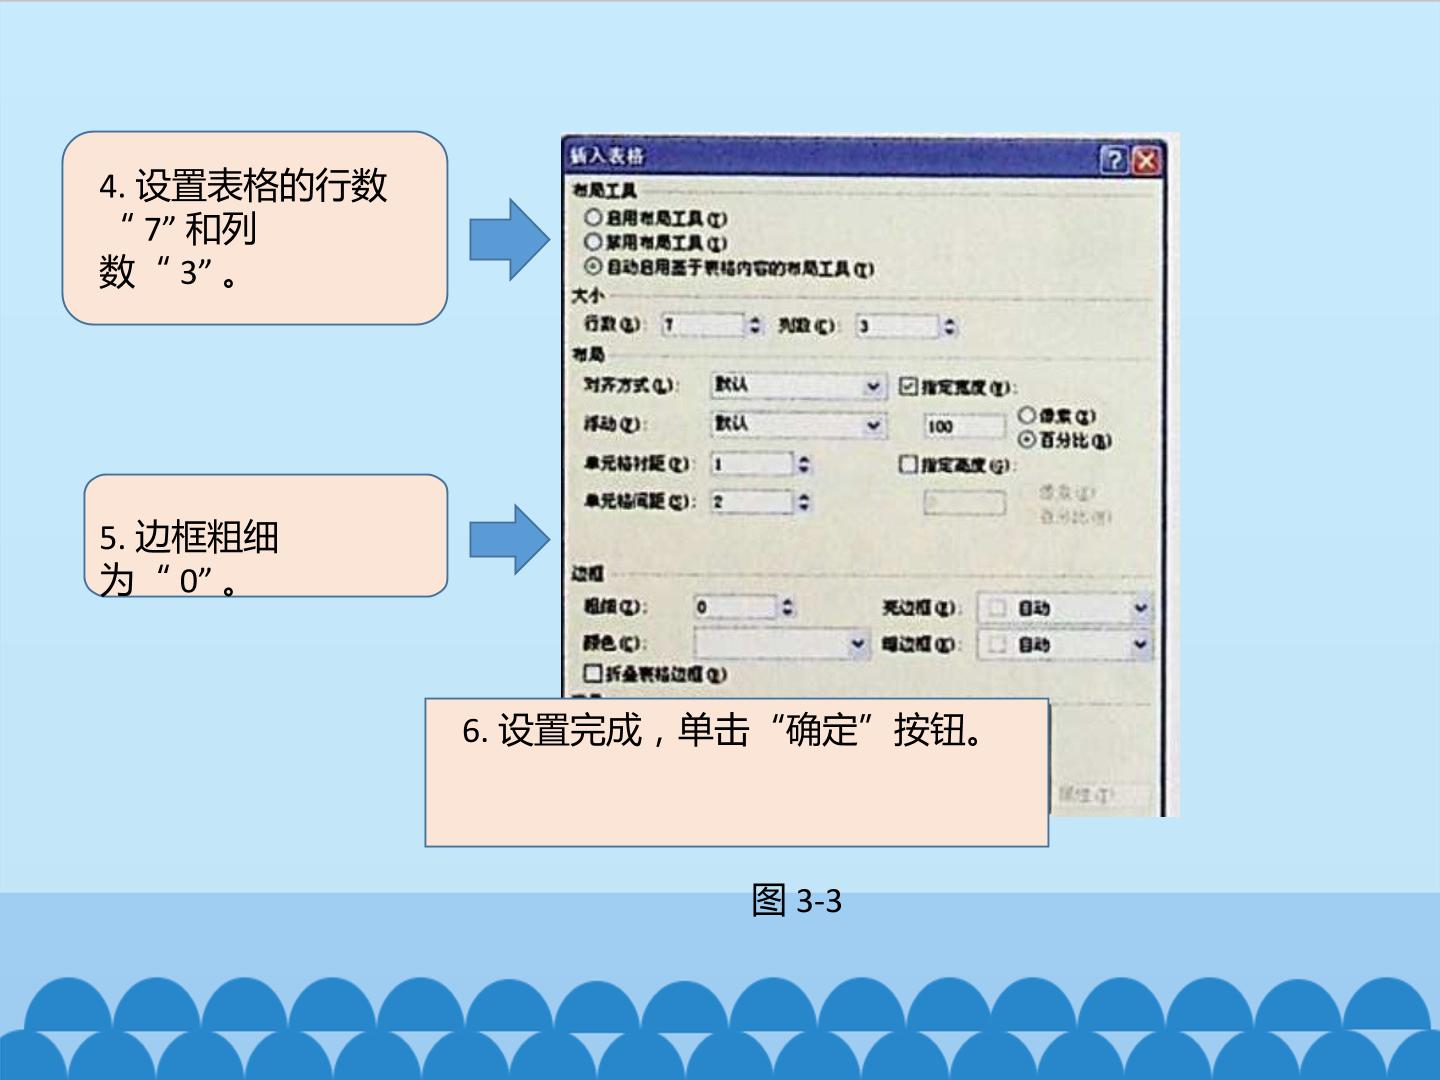The image size is (1440, 1080).
Task: Click the disabled height value field
Action: [x=964, y=502]
